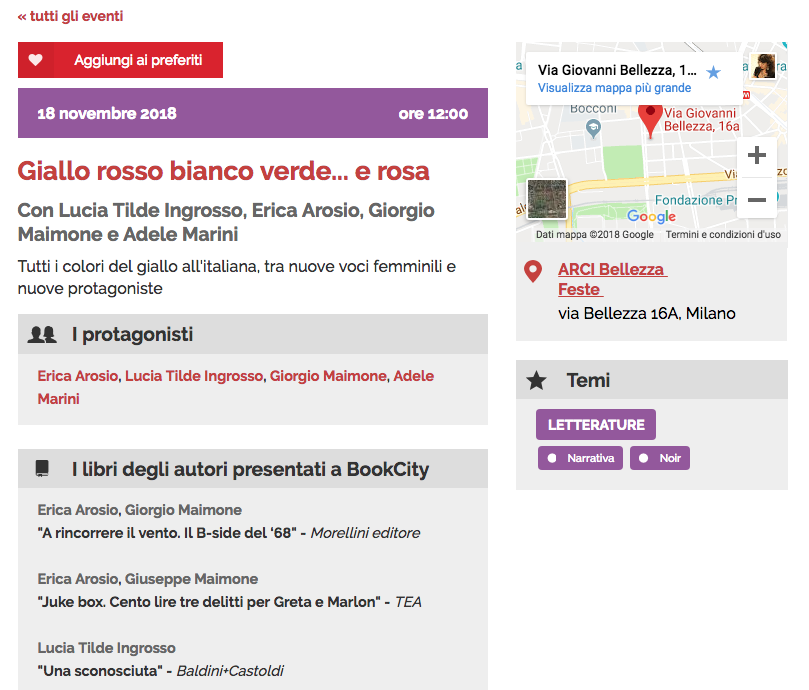Click the graduation cap marker on map

click(x=594, y=129)
